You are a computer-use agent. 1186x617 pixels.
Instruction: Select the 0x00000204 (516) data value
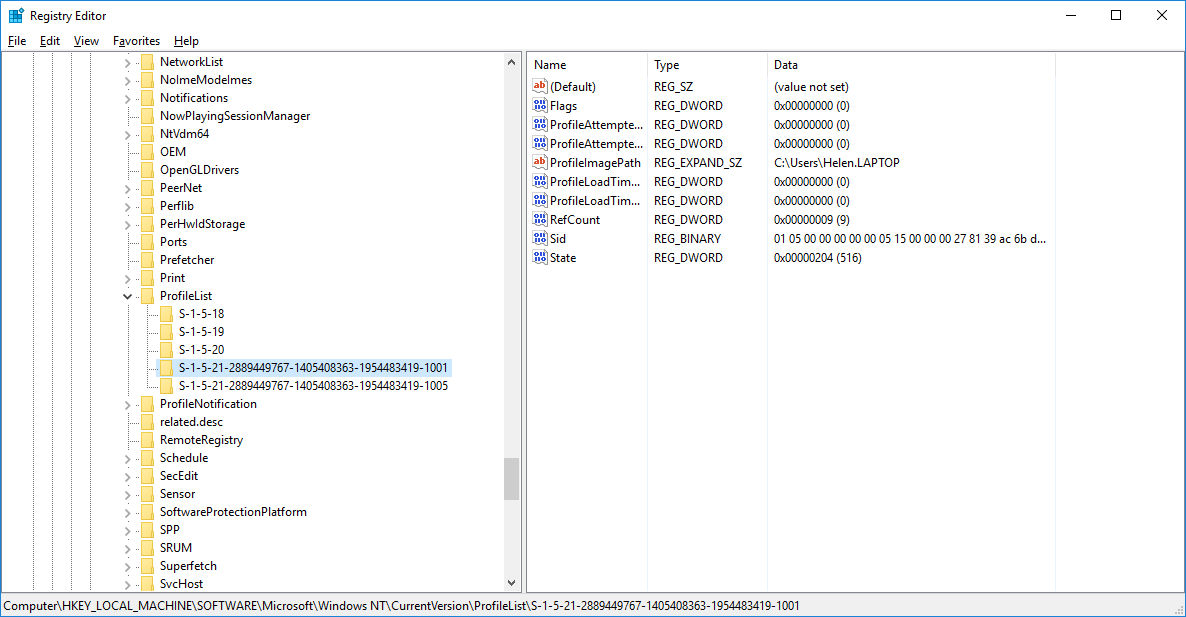818,258
